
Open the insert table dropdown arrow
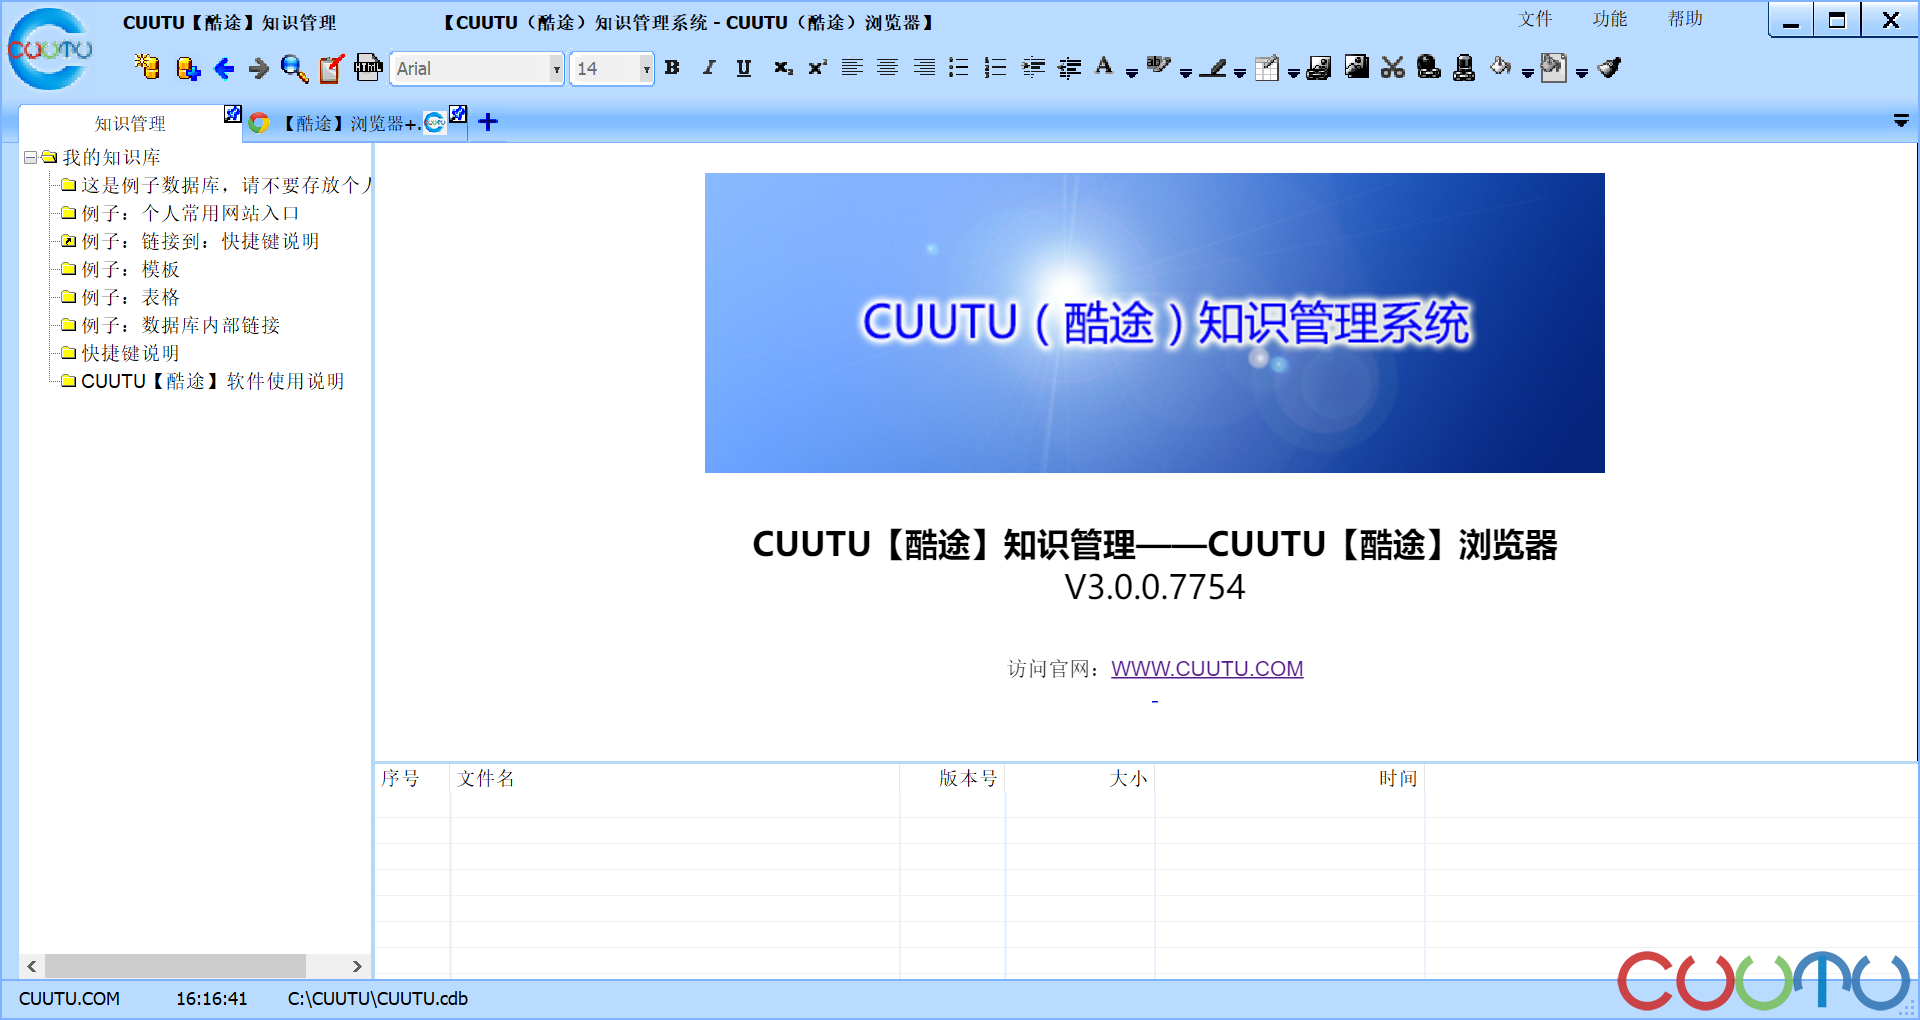pos(1293,72)
